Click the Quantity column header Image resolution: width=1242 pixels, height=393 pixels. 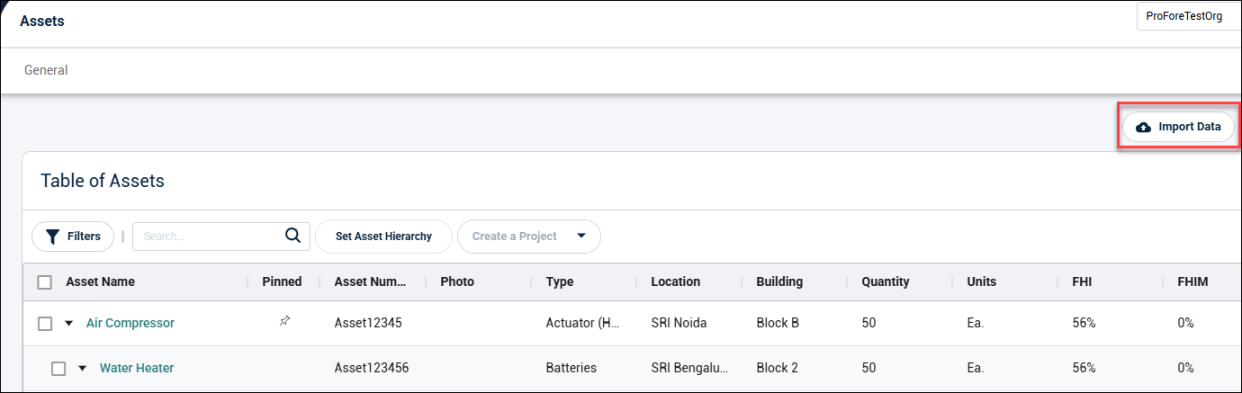(x=886, y=282)
